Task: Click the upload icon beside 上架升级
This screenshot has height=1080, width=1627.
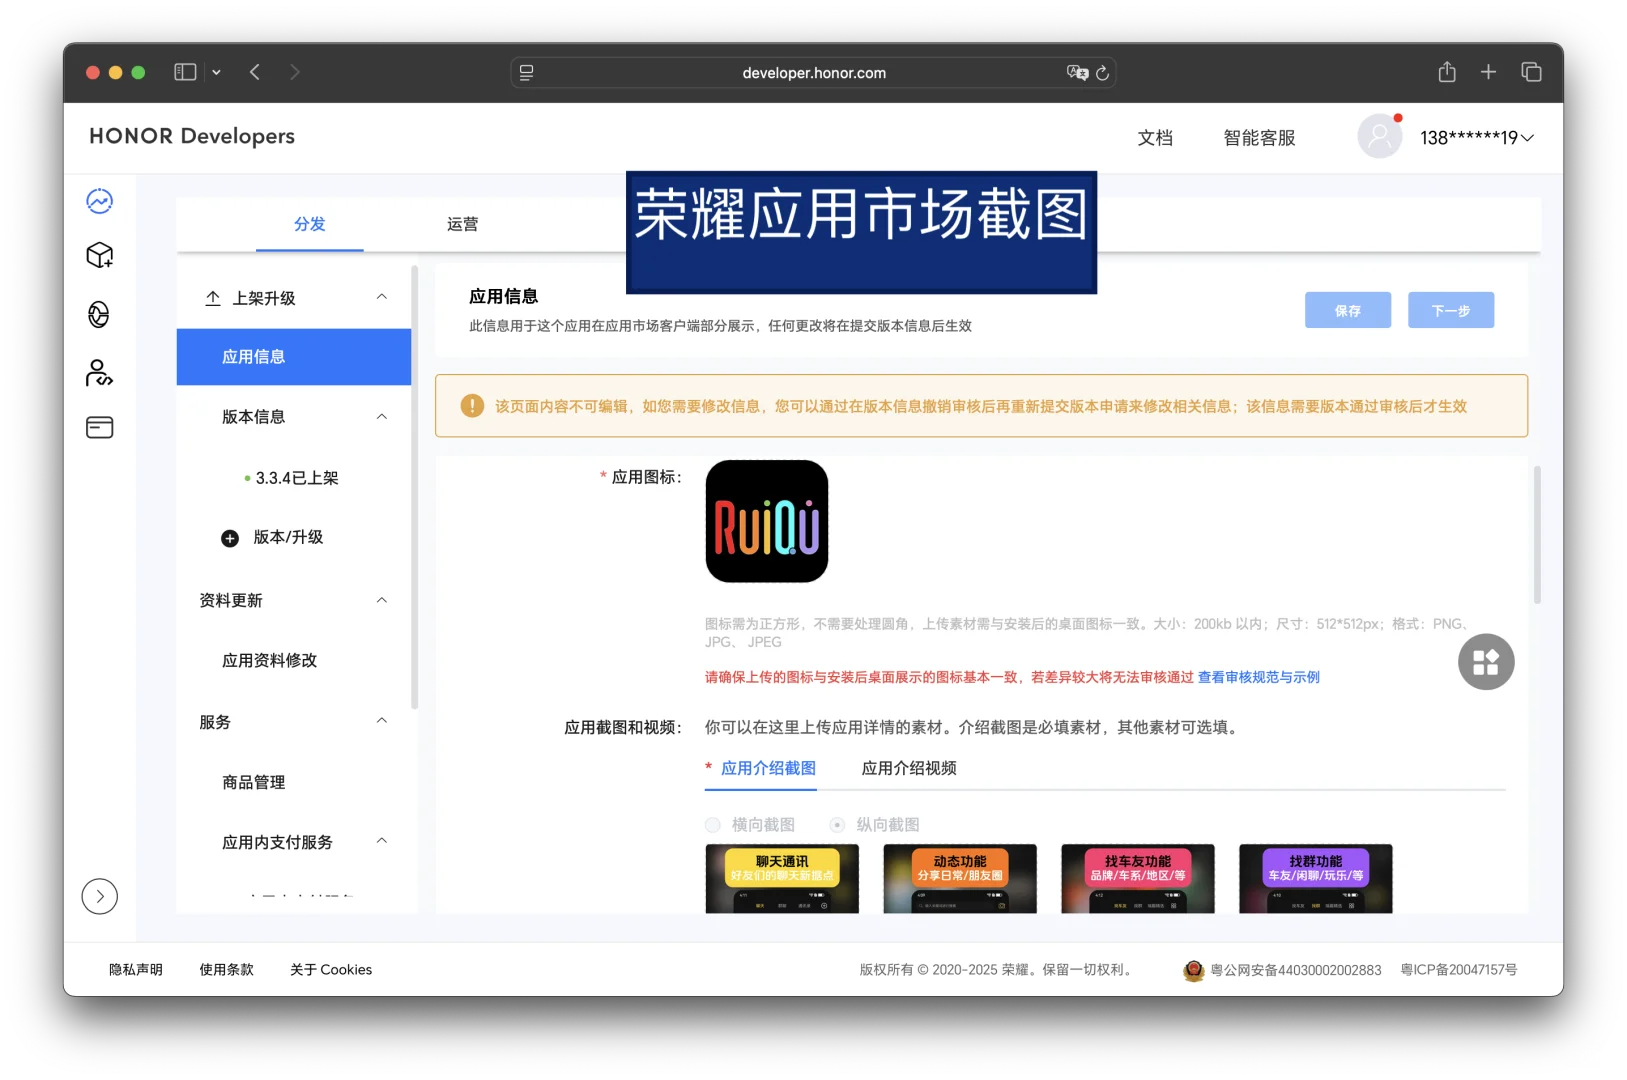Action: (x=213, y=298)
